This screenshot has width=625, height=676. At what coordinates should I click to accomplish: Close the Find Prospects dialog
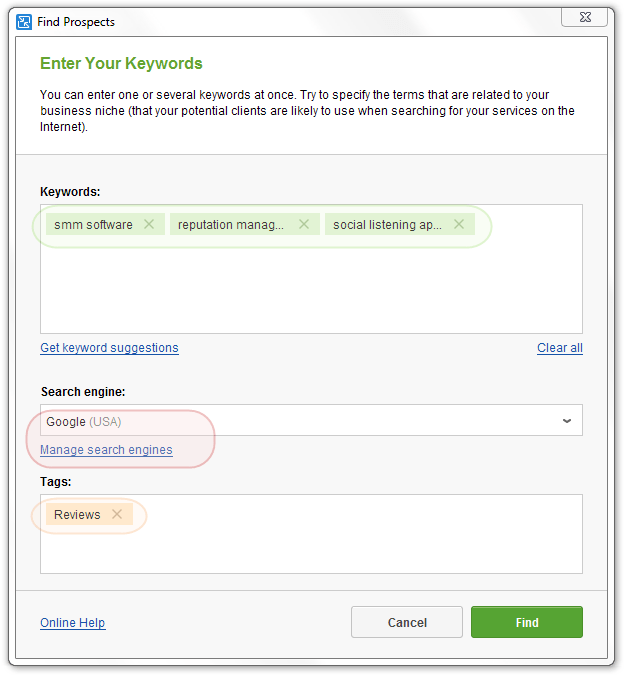click(x=585, y=17)
